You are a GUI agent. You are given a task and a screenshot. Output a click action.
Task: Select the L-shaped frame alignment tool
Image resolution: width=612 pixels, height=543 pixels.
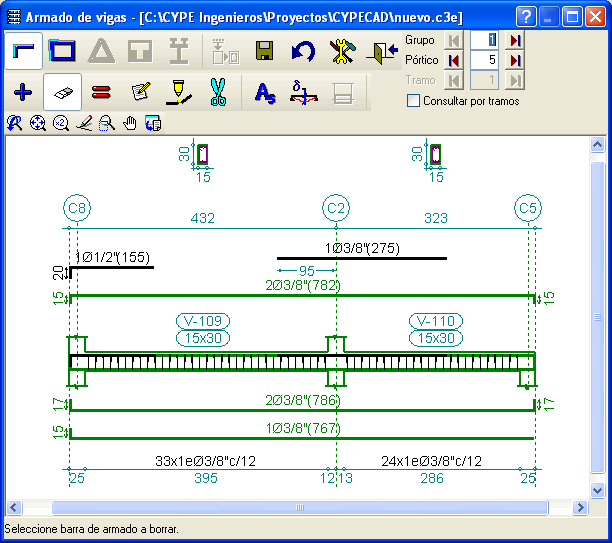coord(23,51)
